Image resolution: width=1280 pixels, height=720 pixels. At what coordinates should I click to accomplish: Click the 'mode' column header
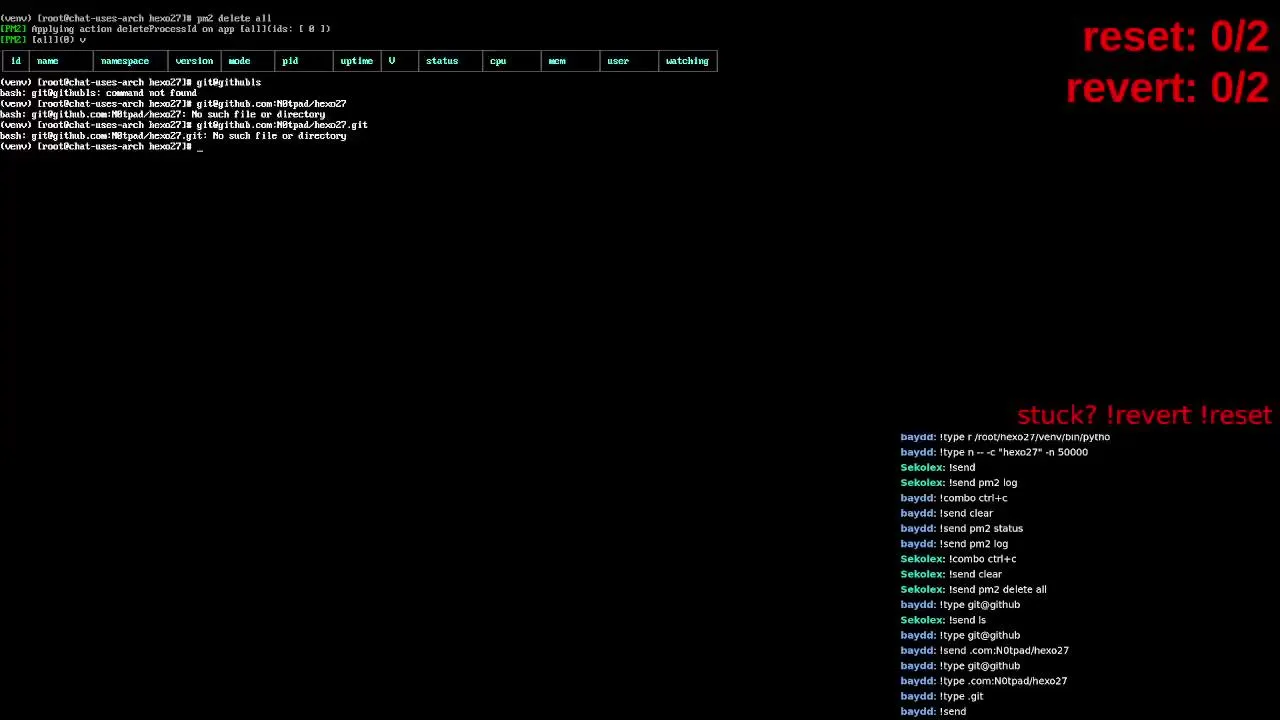tap(239, 61)
